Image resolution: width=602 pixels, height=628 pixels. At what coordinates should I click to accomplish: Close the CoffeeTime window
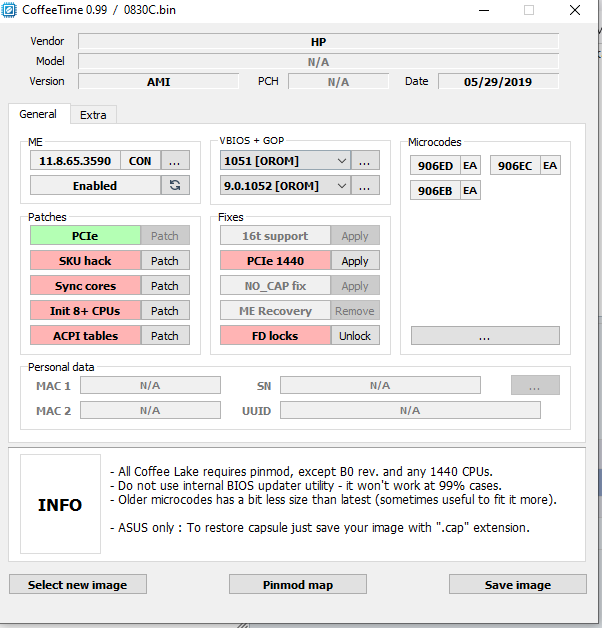click(x=575, y=10)
